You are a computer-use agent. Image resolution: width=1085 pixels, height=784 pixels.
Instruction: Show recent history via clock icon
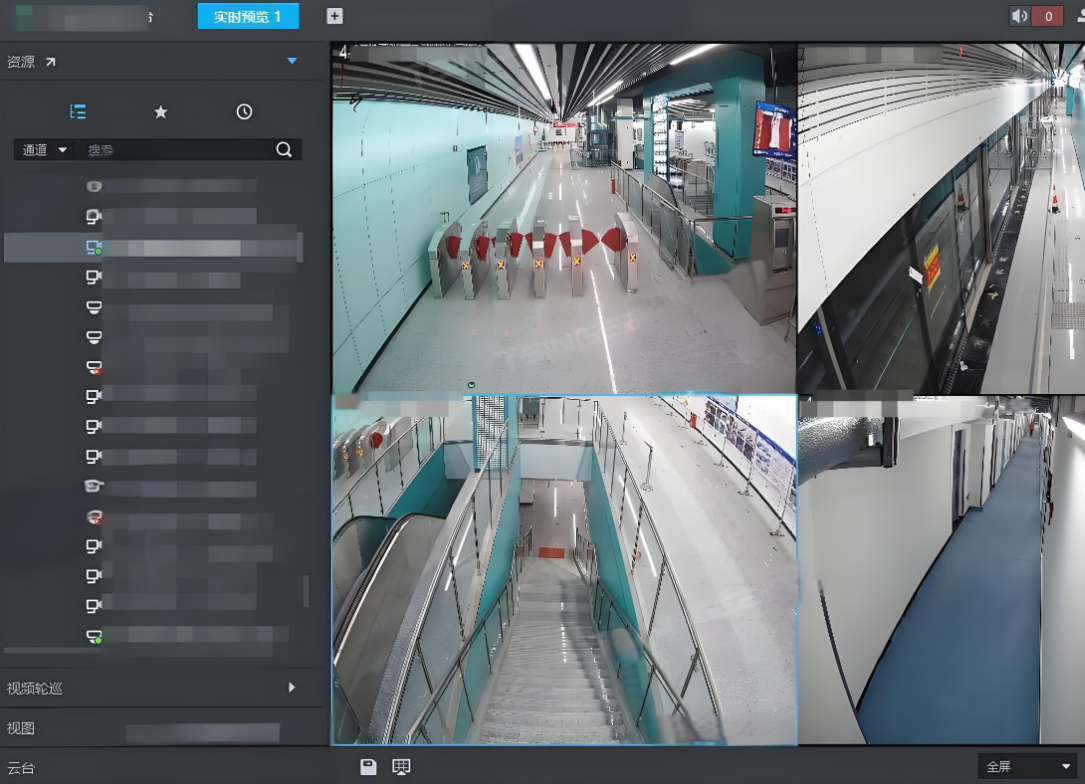coord(244,112)
